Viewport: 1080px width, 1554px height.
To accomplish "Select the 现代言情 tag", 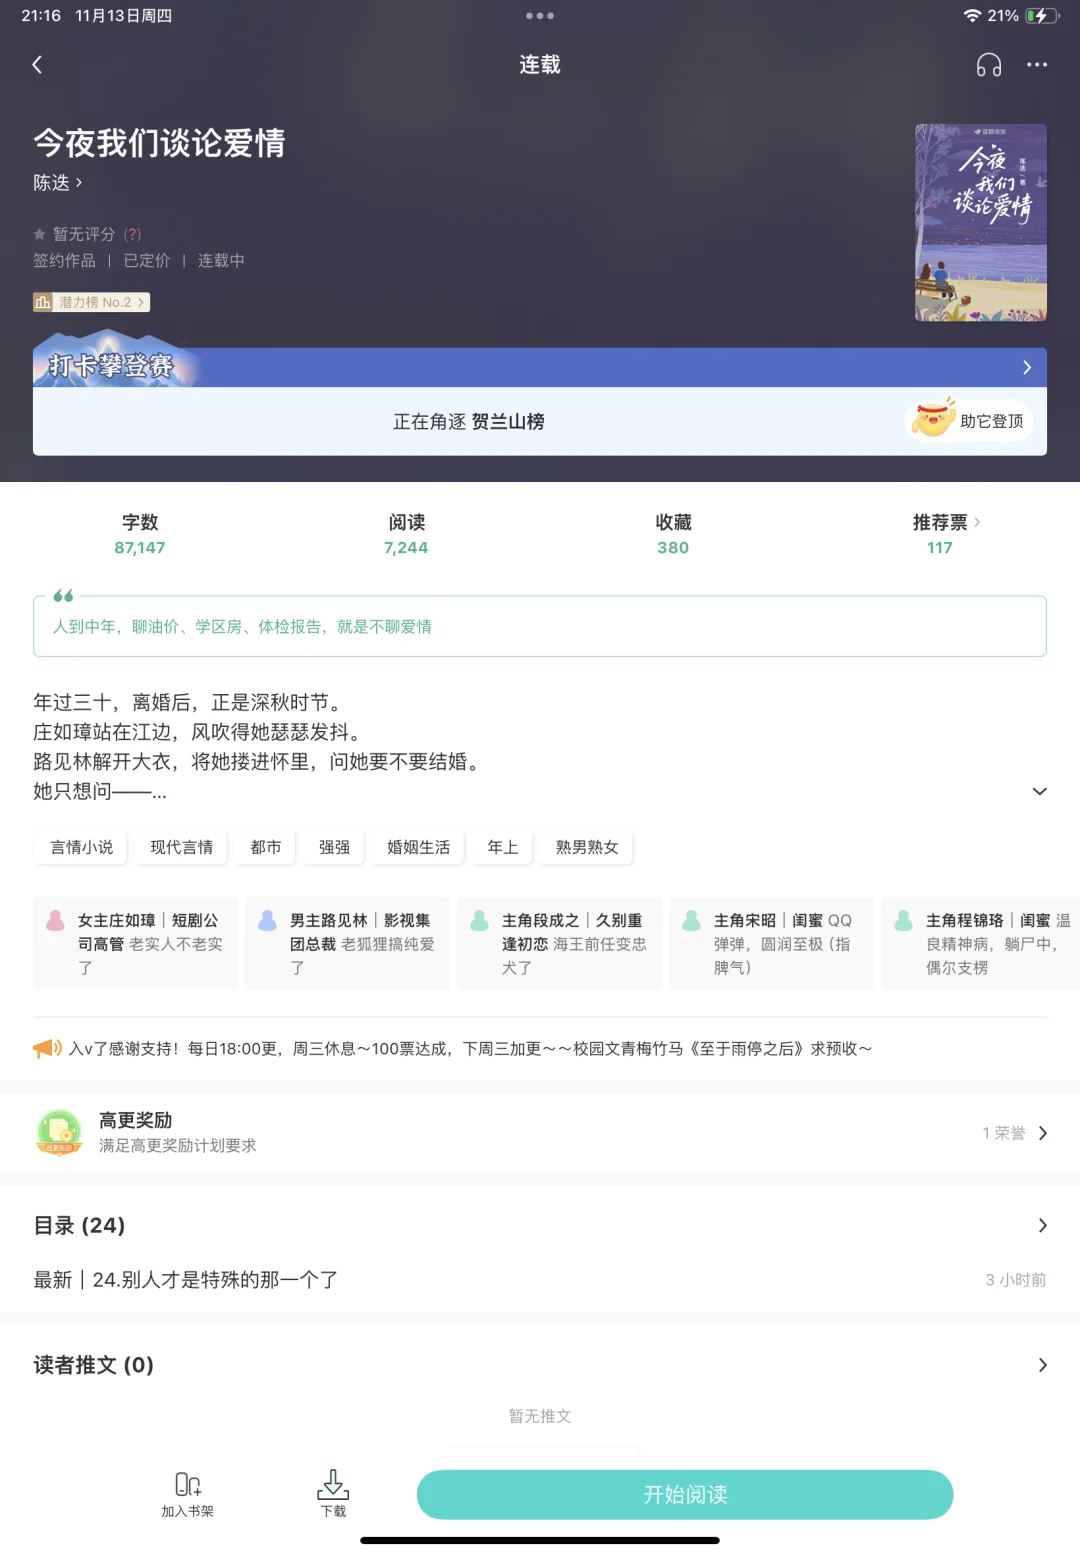I will (180, 847).
